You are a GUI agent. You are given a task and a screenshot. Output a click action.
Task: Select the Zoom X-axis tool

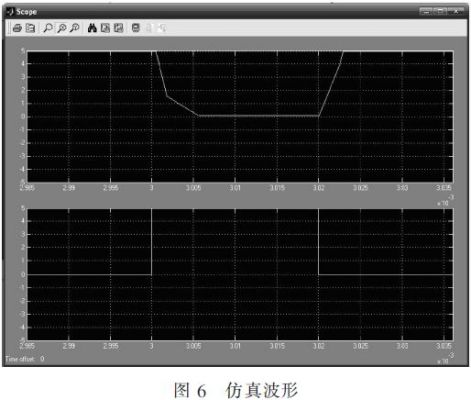tap(61, 28)
